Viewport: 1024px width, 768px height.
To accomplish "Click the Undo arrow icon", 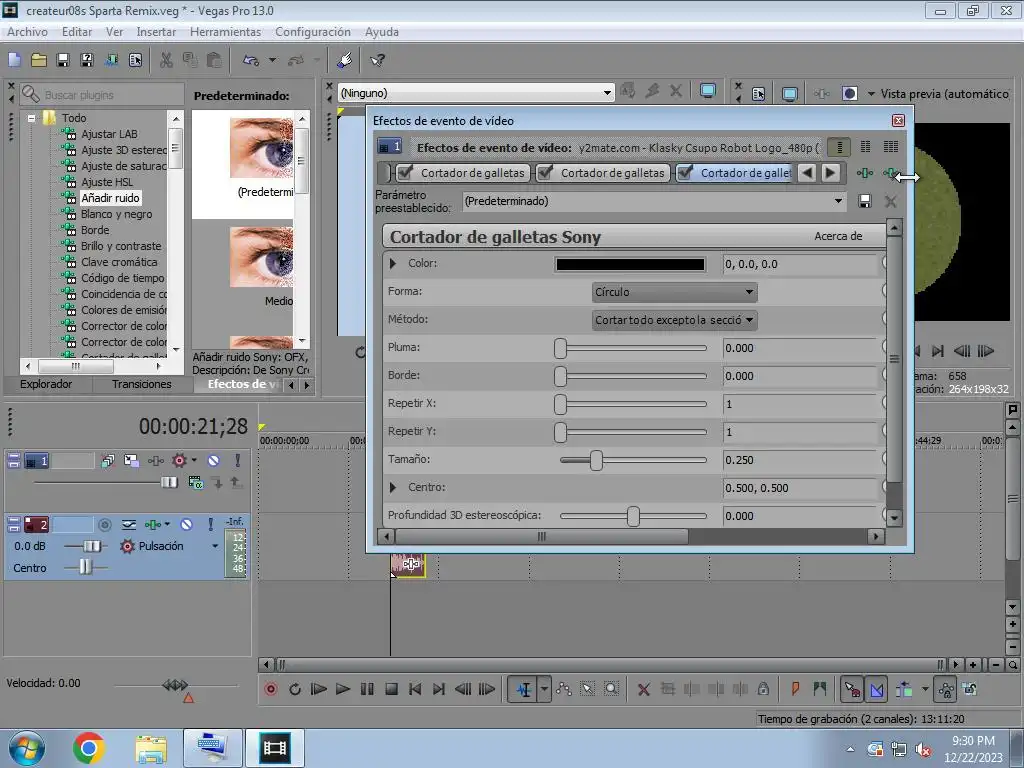I will tap(251, 60).
